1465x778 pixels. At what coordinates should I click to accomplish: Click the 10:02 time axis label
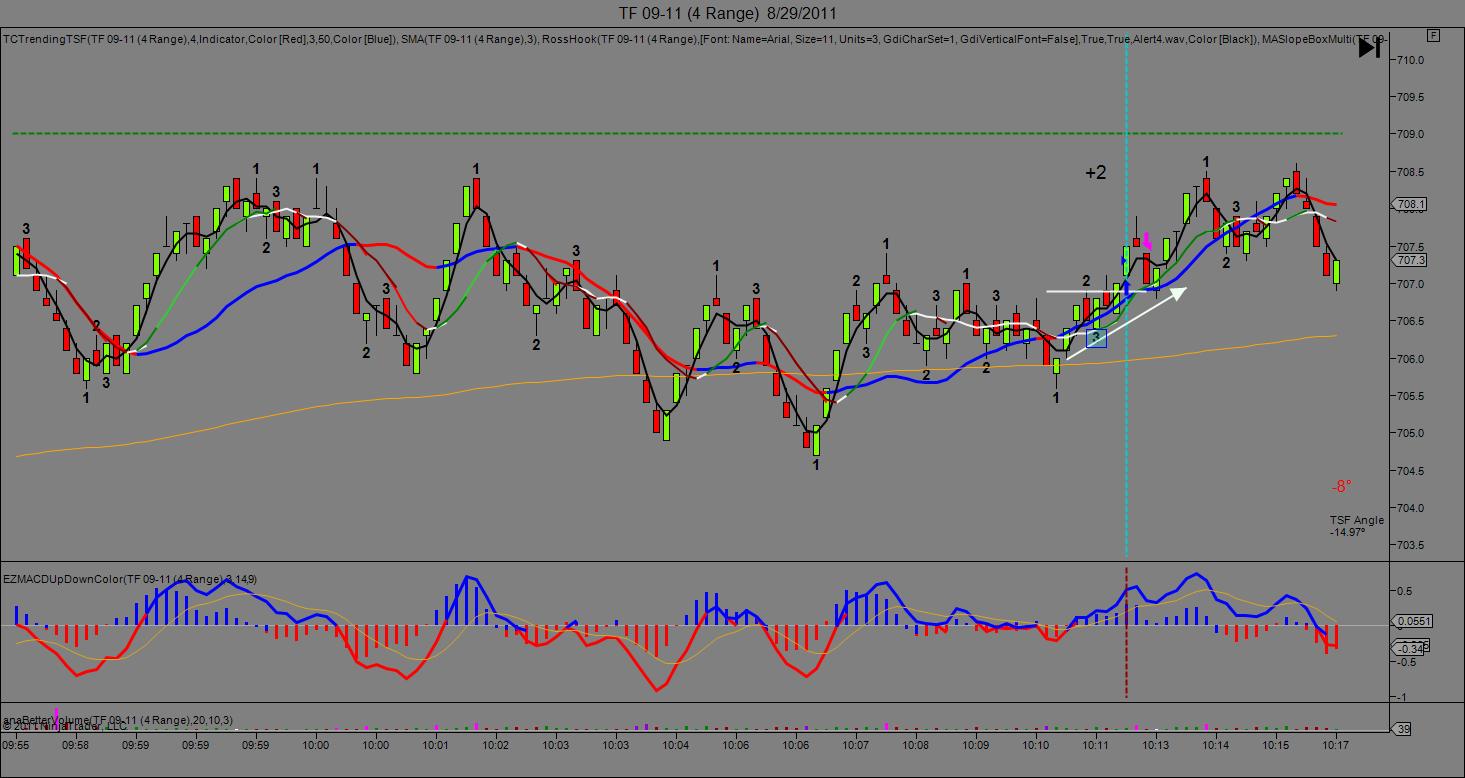(x=496, y=745)
